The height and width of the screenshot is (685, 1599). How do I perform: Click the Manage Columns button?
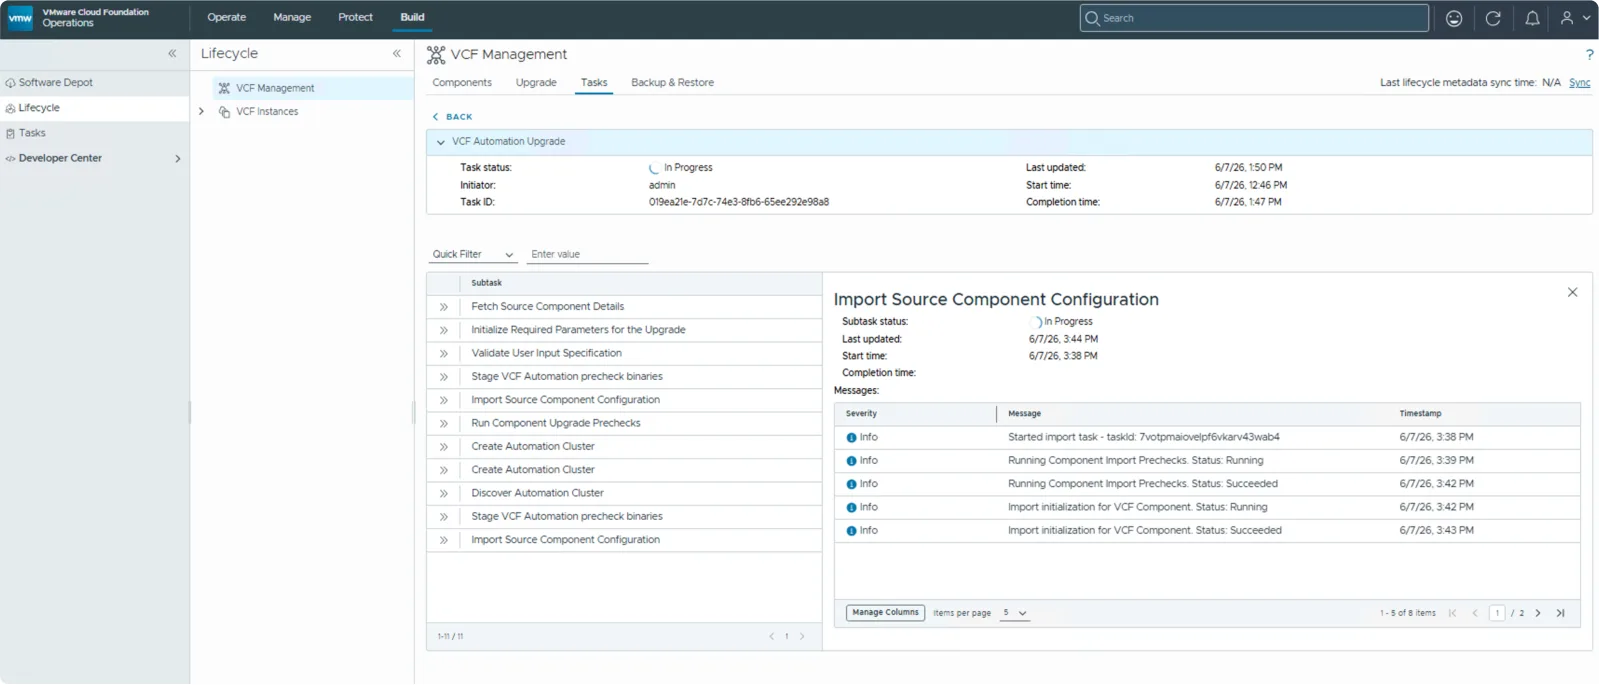[x=885, y=613]
